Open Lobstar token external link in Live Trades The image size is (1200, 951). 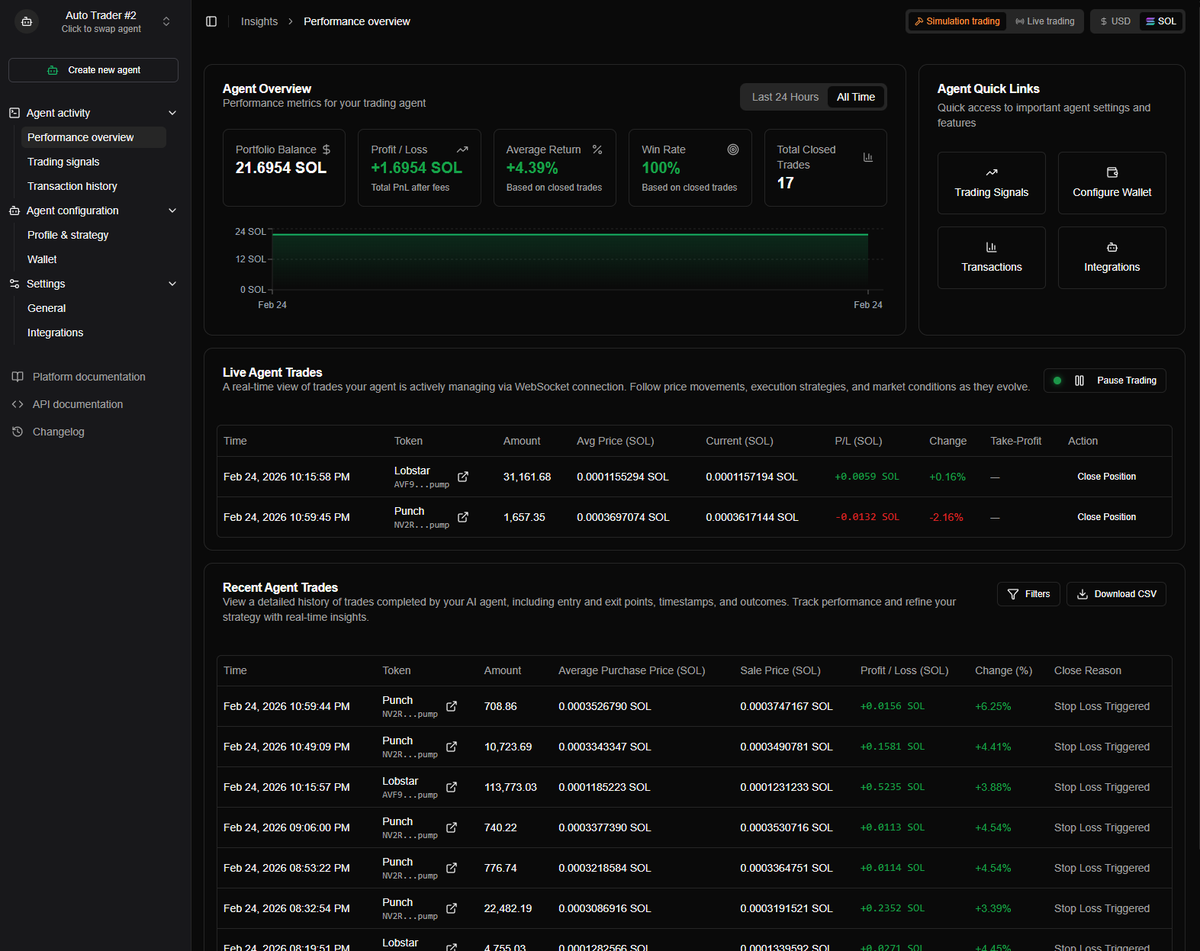462,477
